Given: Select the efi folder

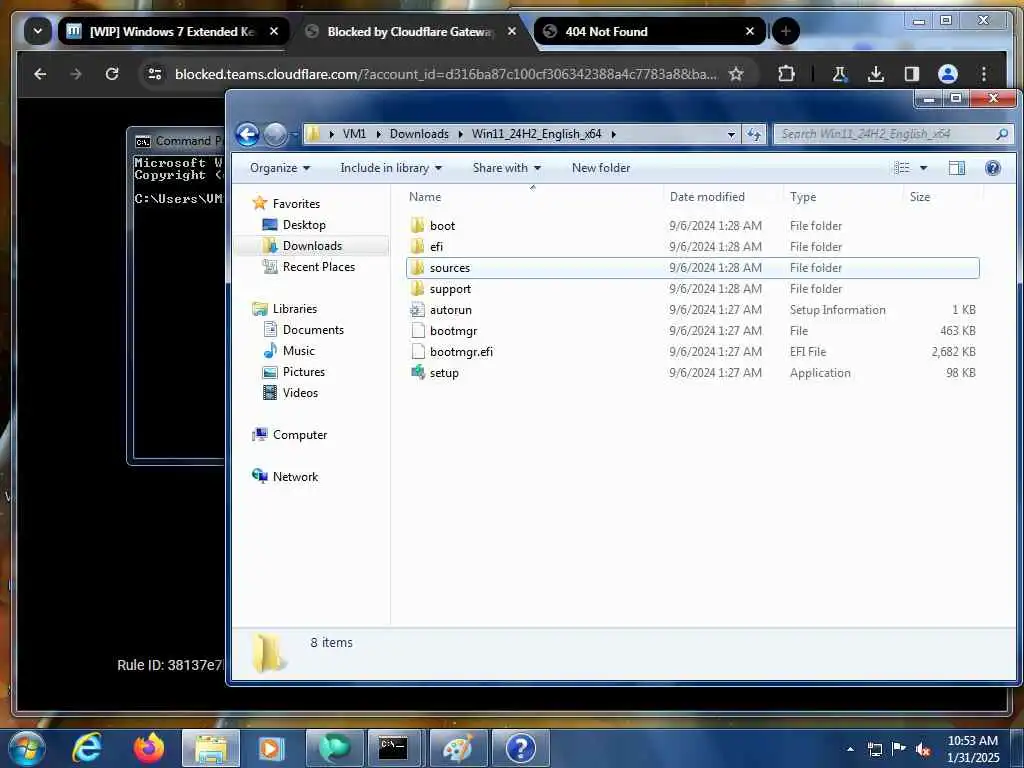Looking at the screenshot, I should click(693, 247).
